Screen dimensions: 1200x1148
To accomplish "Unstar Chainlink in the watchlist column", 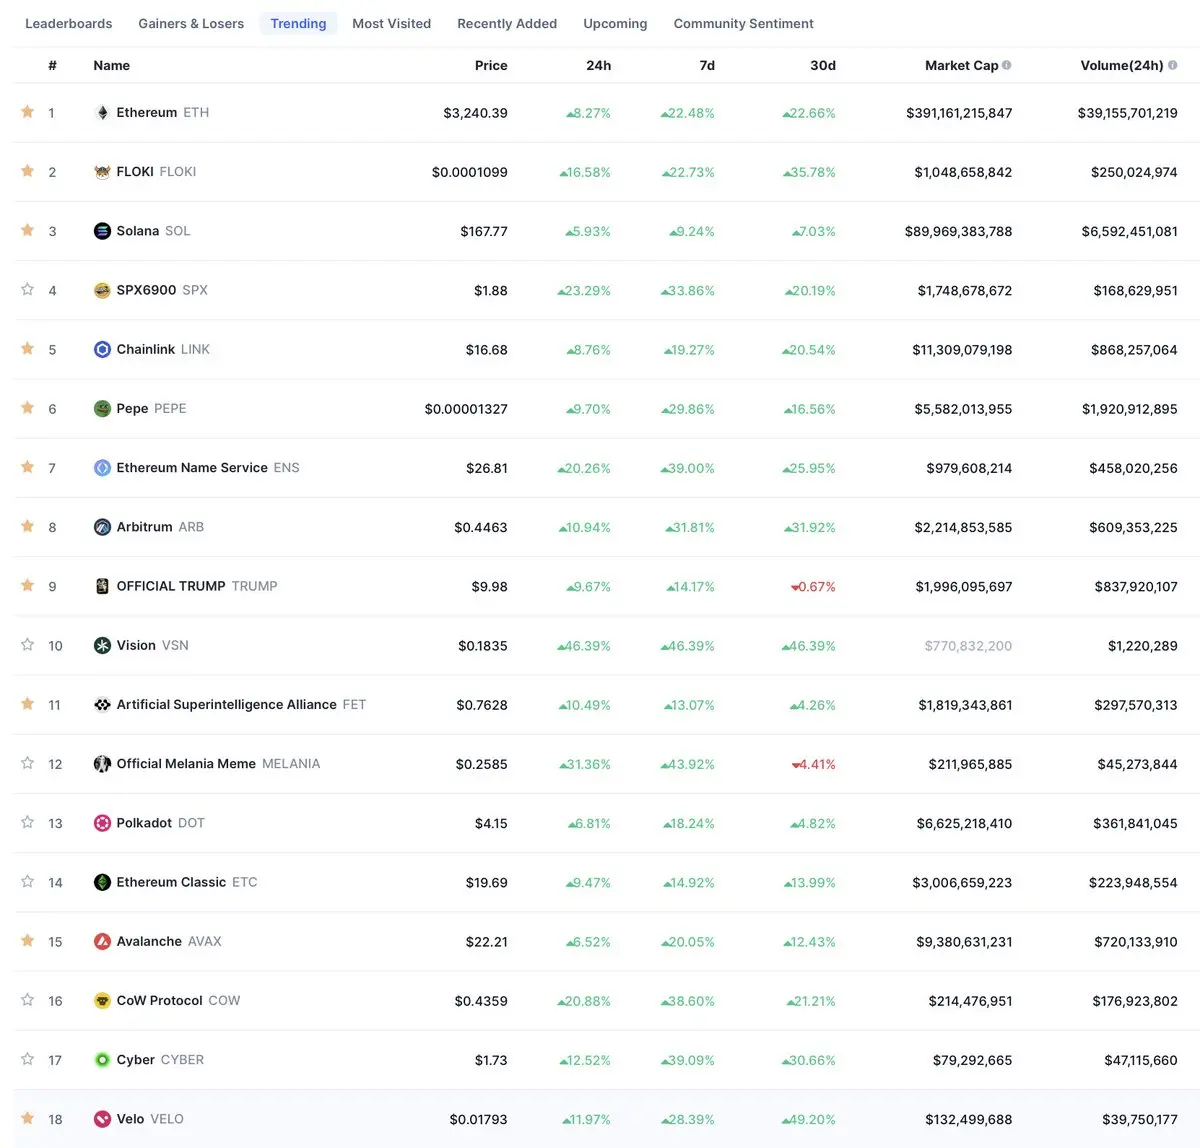I will click(28, 348).
